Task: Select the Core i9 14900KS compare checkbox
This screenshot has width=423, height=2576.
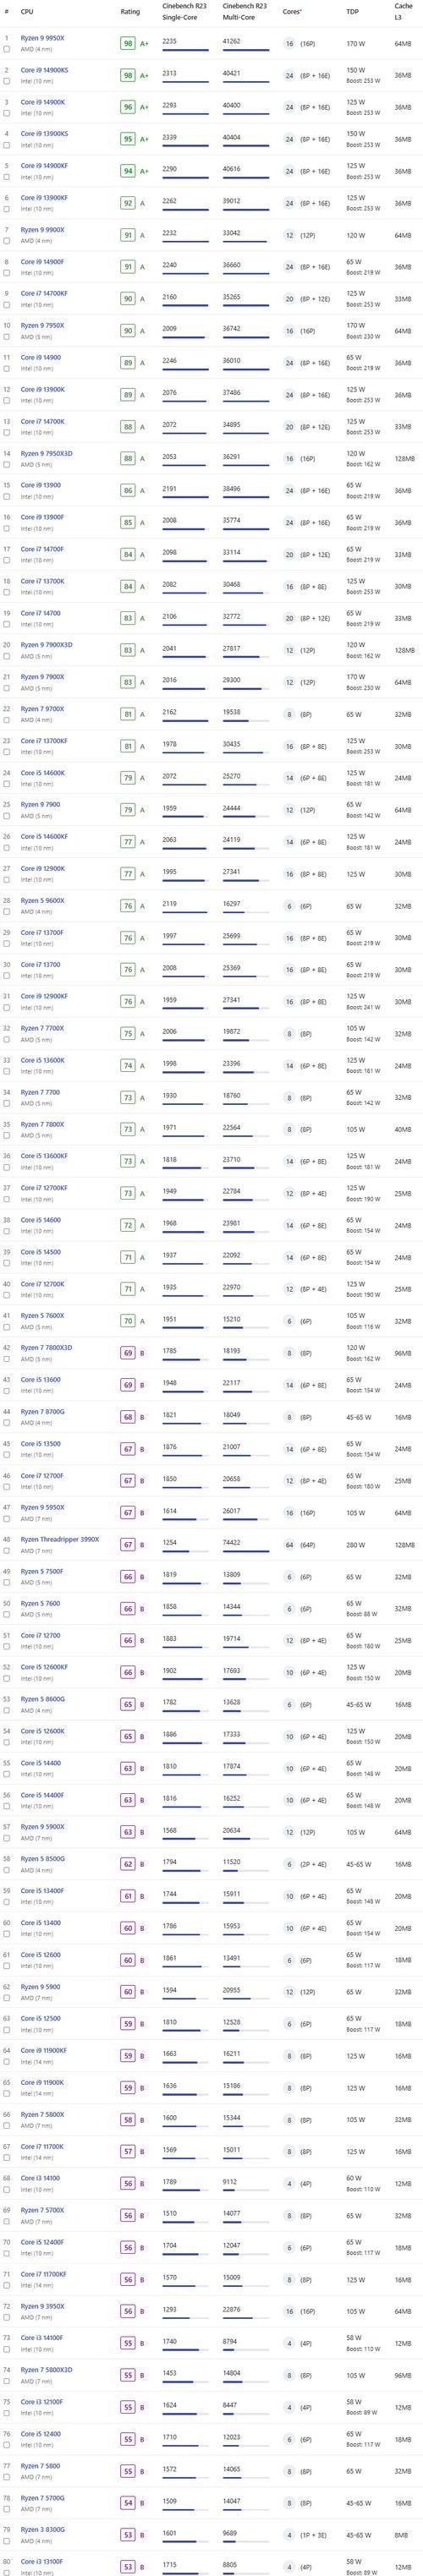Action: 7,81
